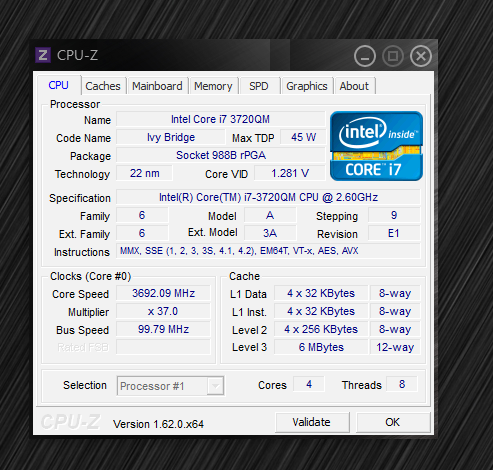This screenshot has height=470, width=493.
Task: Click the Level 2 8-way value
Action: (395, 329)
